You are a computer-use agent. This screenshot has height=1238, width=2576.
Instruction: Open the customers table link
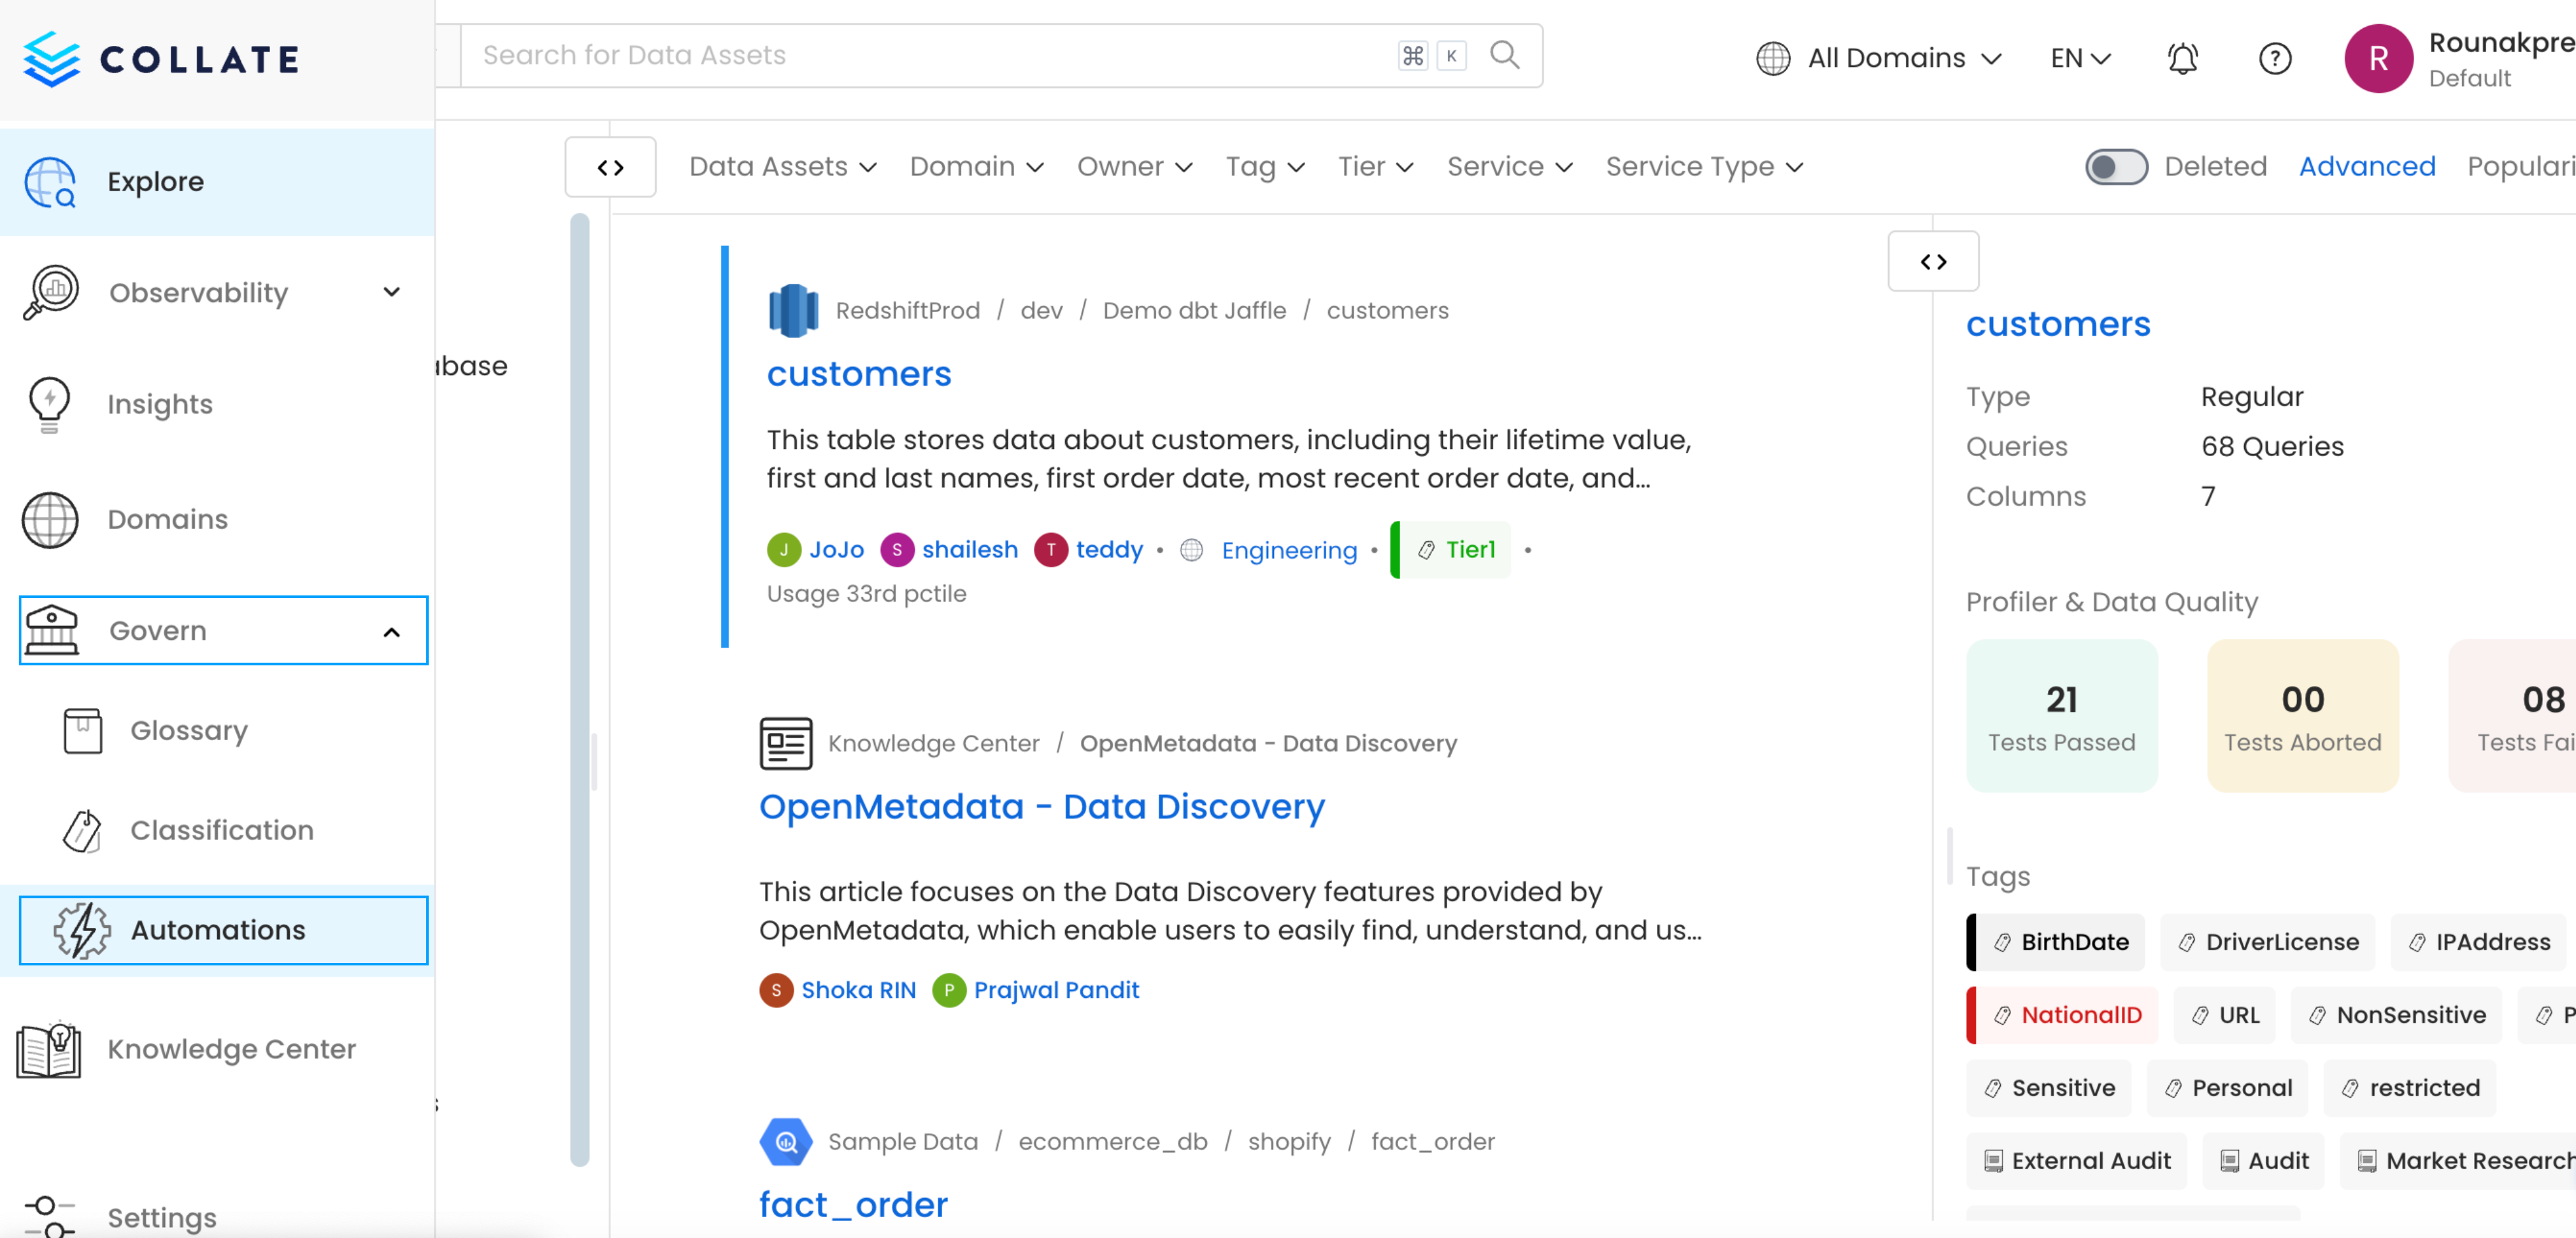click(859, 373)
